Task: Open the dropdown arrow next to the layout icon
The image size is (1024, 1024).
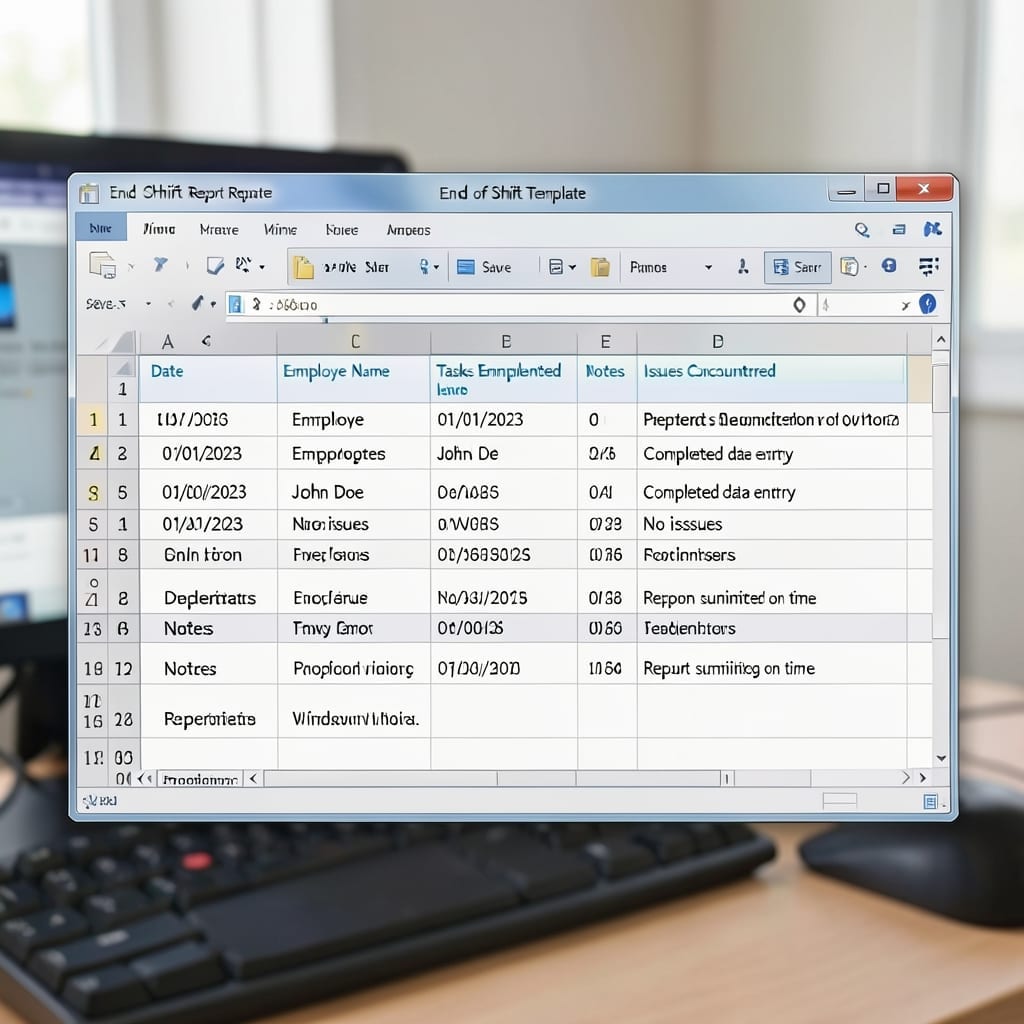Action: (x=573, y=267)
